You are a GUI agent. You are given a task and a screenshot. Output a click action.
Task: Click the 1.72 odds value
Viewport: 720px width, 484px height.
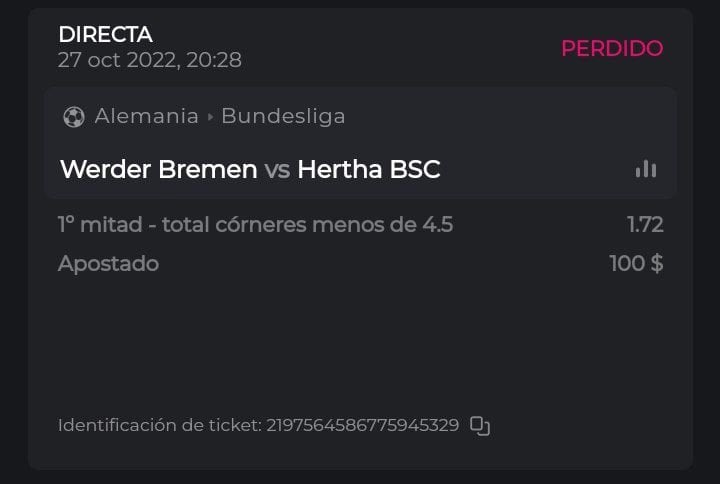tap(645, 225)
